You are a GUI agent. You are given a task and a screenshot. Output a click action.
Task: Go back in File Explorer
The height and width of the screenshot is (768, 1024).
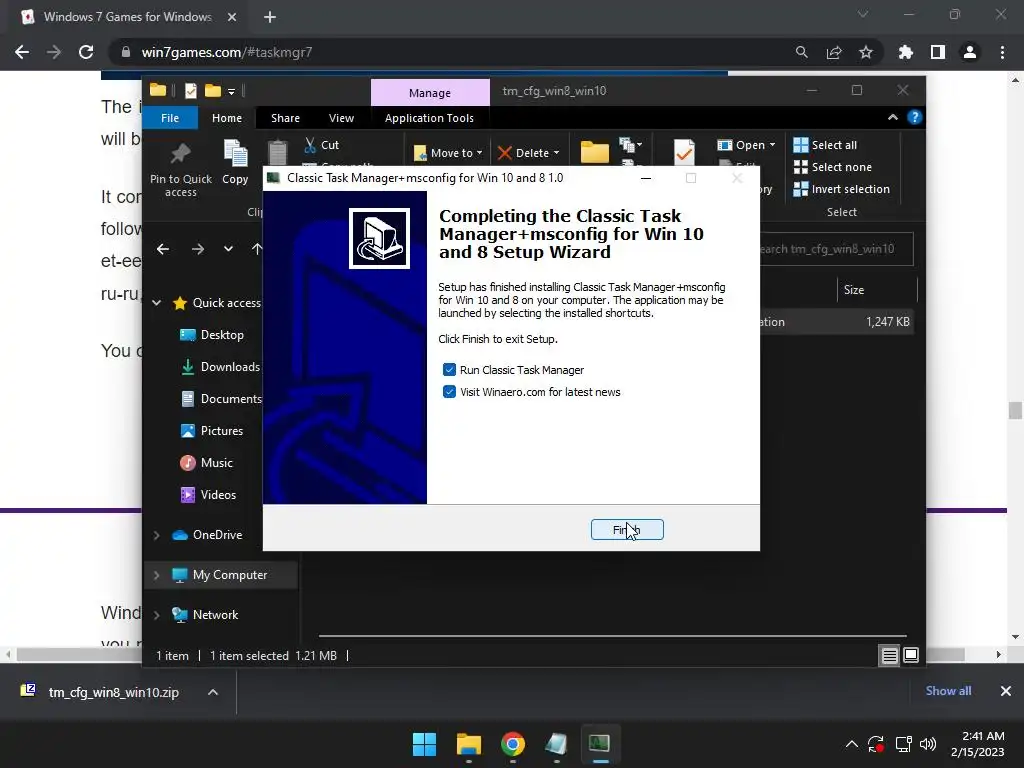pyautogui.click(x=163, y=249)
